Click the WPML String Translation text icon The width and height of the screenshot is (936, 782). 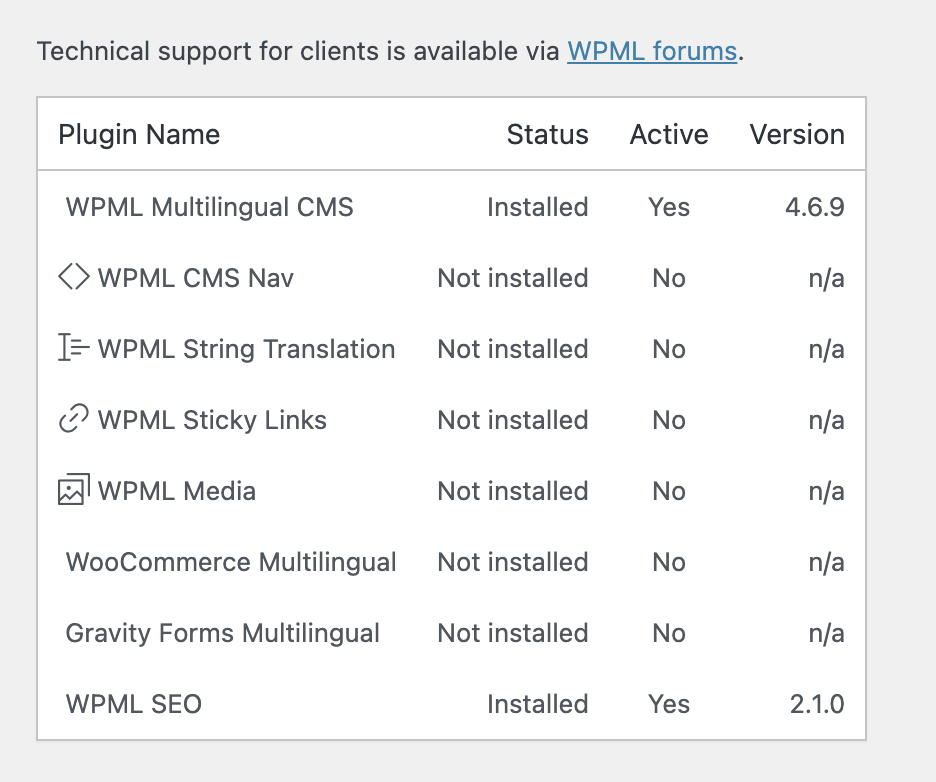pos(74,348)
